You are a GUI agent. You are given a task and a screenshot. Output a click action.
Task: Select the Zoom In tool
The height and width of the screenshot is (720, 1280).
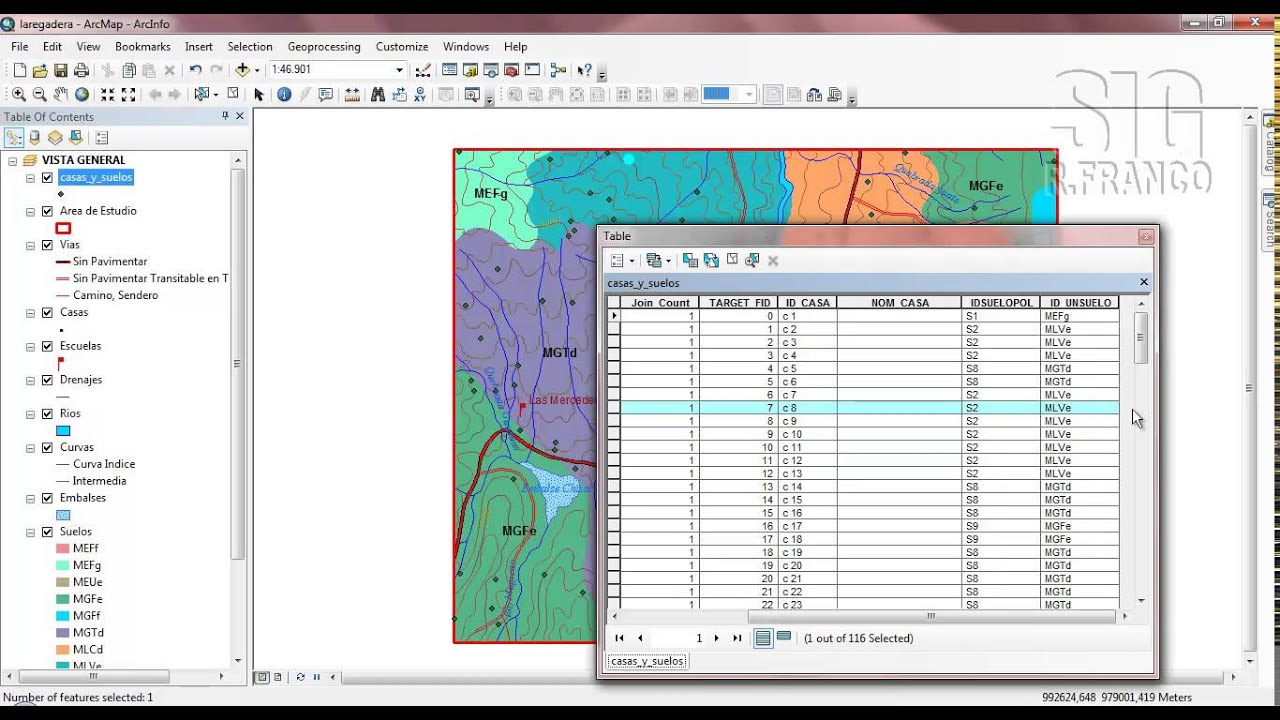pyautogui.click(x=19, y=94)
